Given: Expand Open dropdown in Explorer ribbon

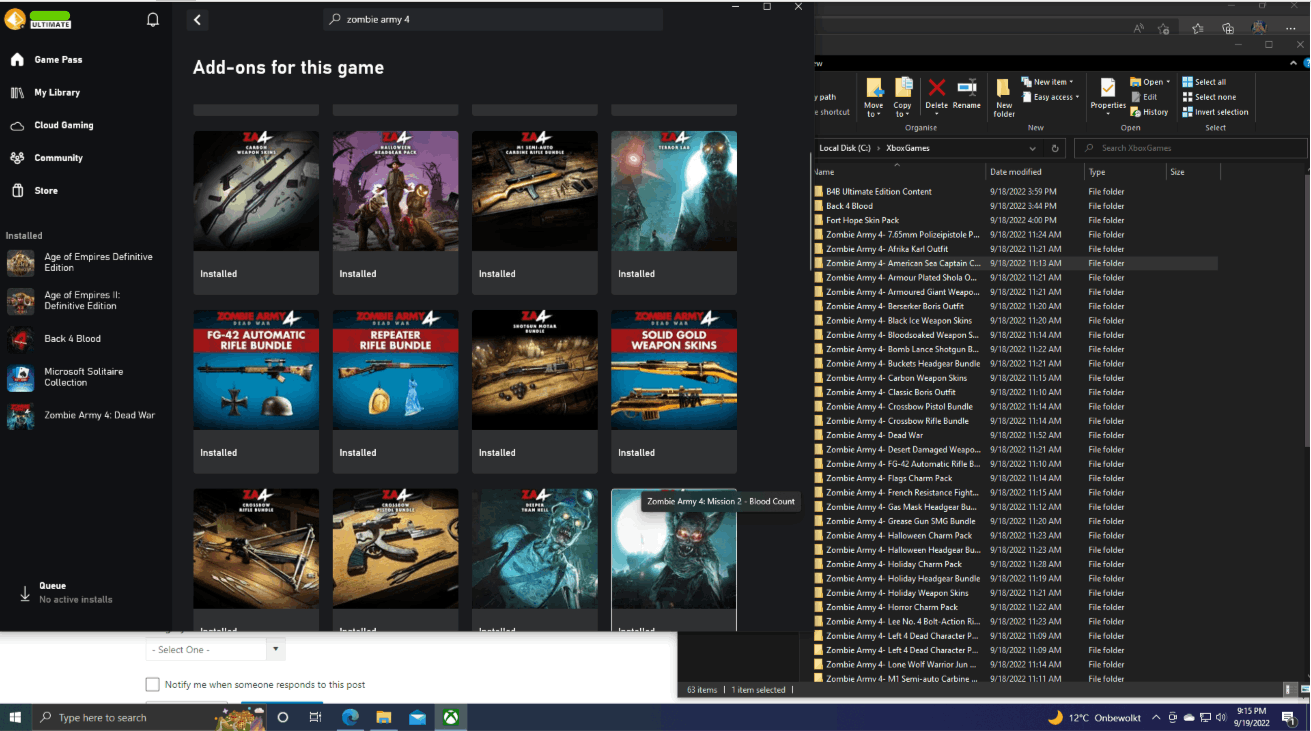Looking at the screenshot, I should coord(1149,82).
